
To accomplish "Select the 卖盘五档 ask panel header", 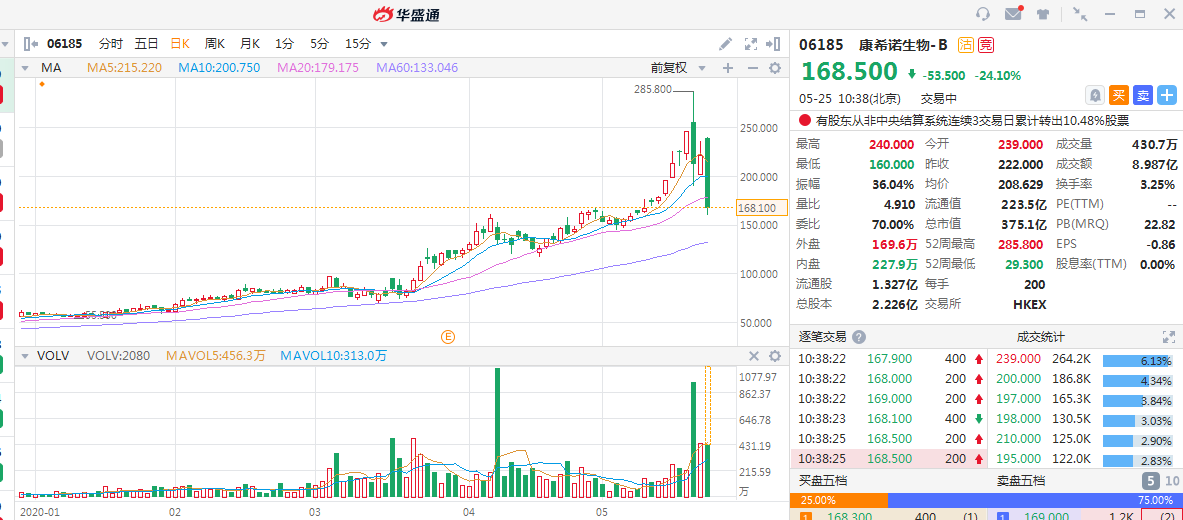I will [x=1021, y=481].
